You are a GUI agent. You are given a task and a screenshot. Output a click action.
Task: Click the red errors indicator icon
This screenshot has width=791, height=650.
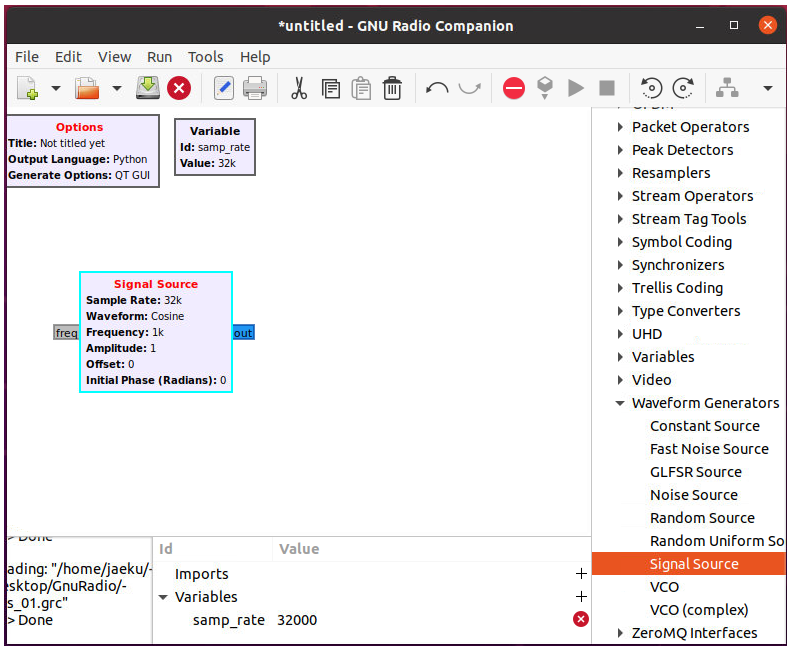pos(514,88)
